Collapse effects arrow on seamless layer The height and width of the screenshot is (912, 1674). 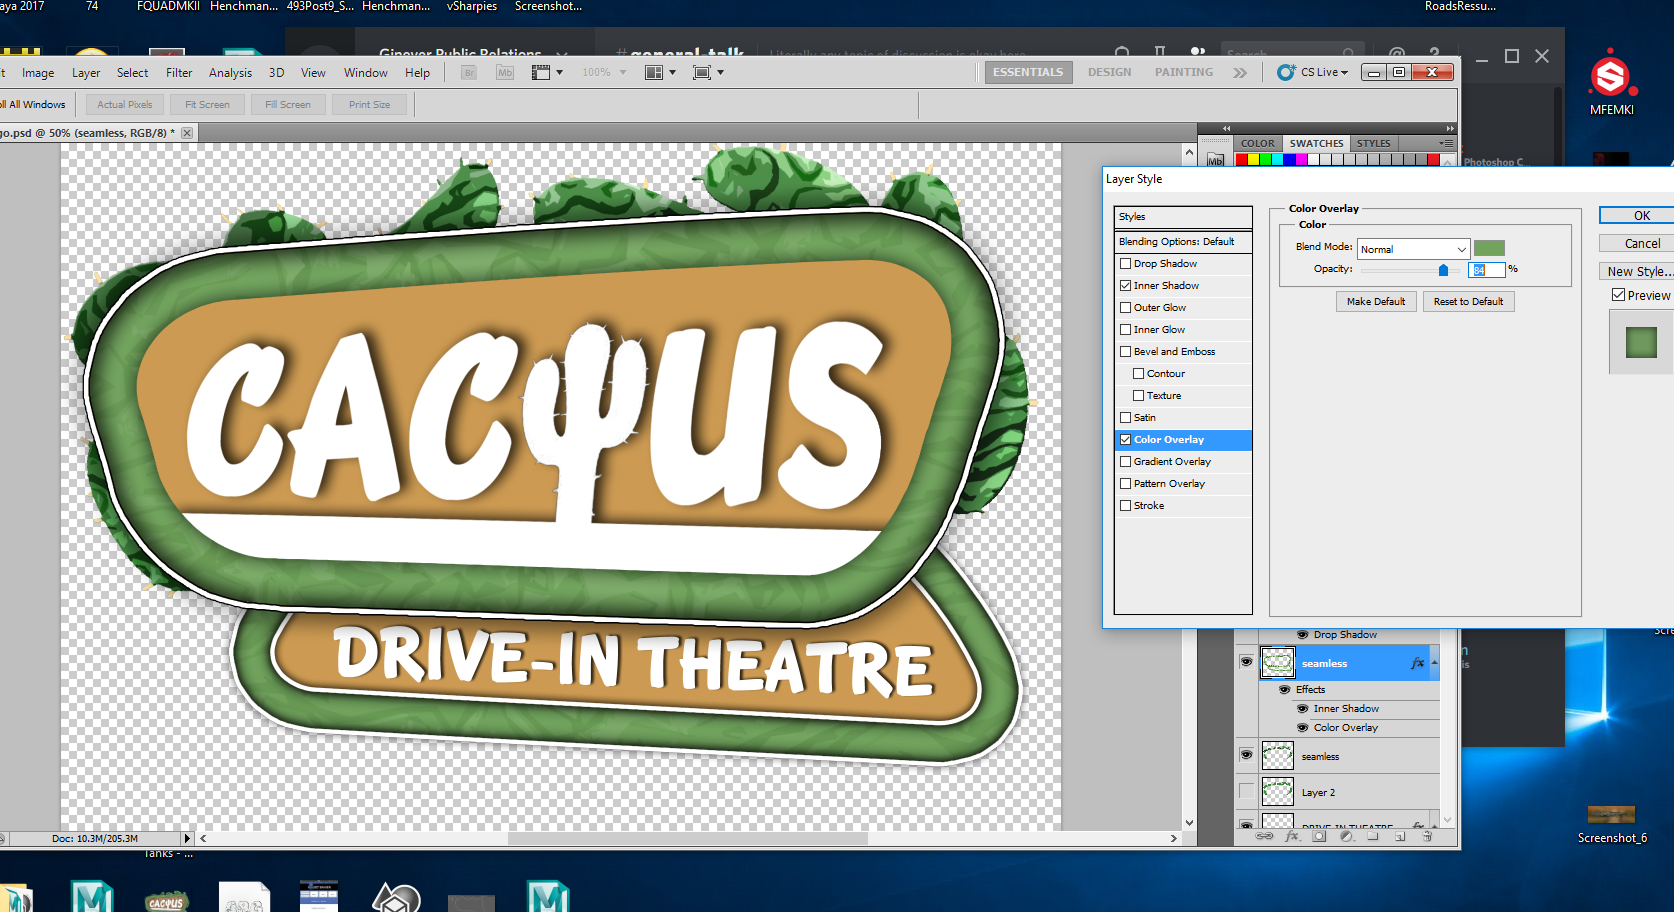(x=1434, y=662)
